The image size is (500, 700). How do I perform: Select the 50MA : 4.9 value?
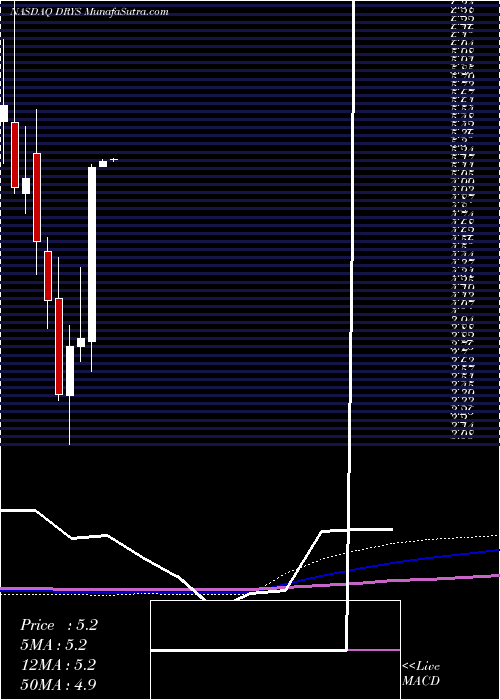pyautogui.click(x=58, y=684)
